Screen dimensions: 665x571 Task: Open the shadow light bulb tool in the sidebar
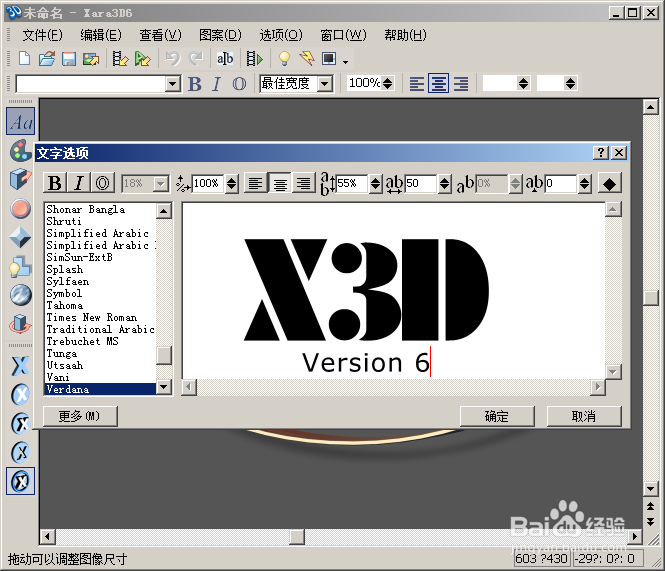pos(20,266)
